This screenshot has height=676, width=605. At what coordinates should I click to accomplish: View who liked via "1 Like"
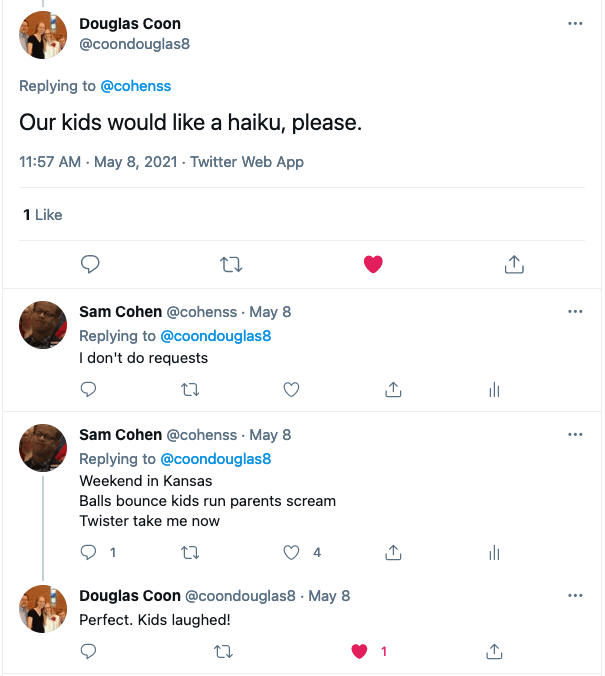click(43, 215)
